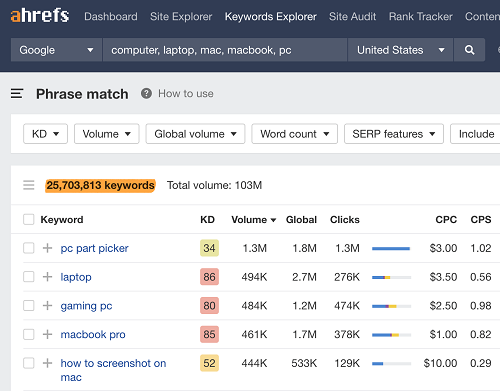
Task: Click the question mark help icon
Action: [146, 93]
